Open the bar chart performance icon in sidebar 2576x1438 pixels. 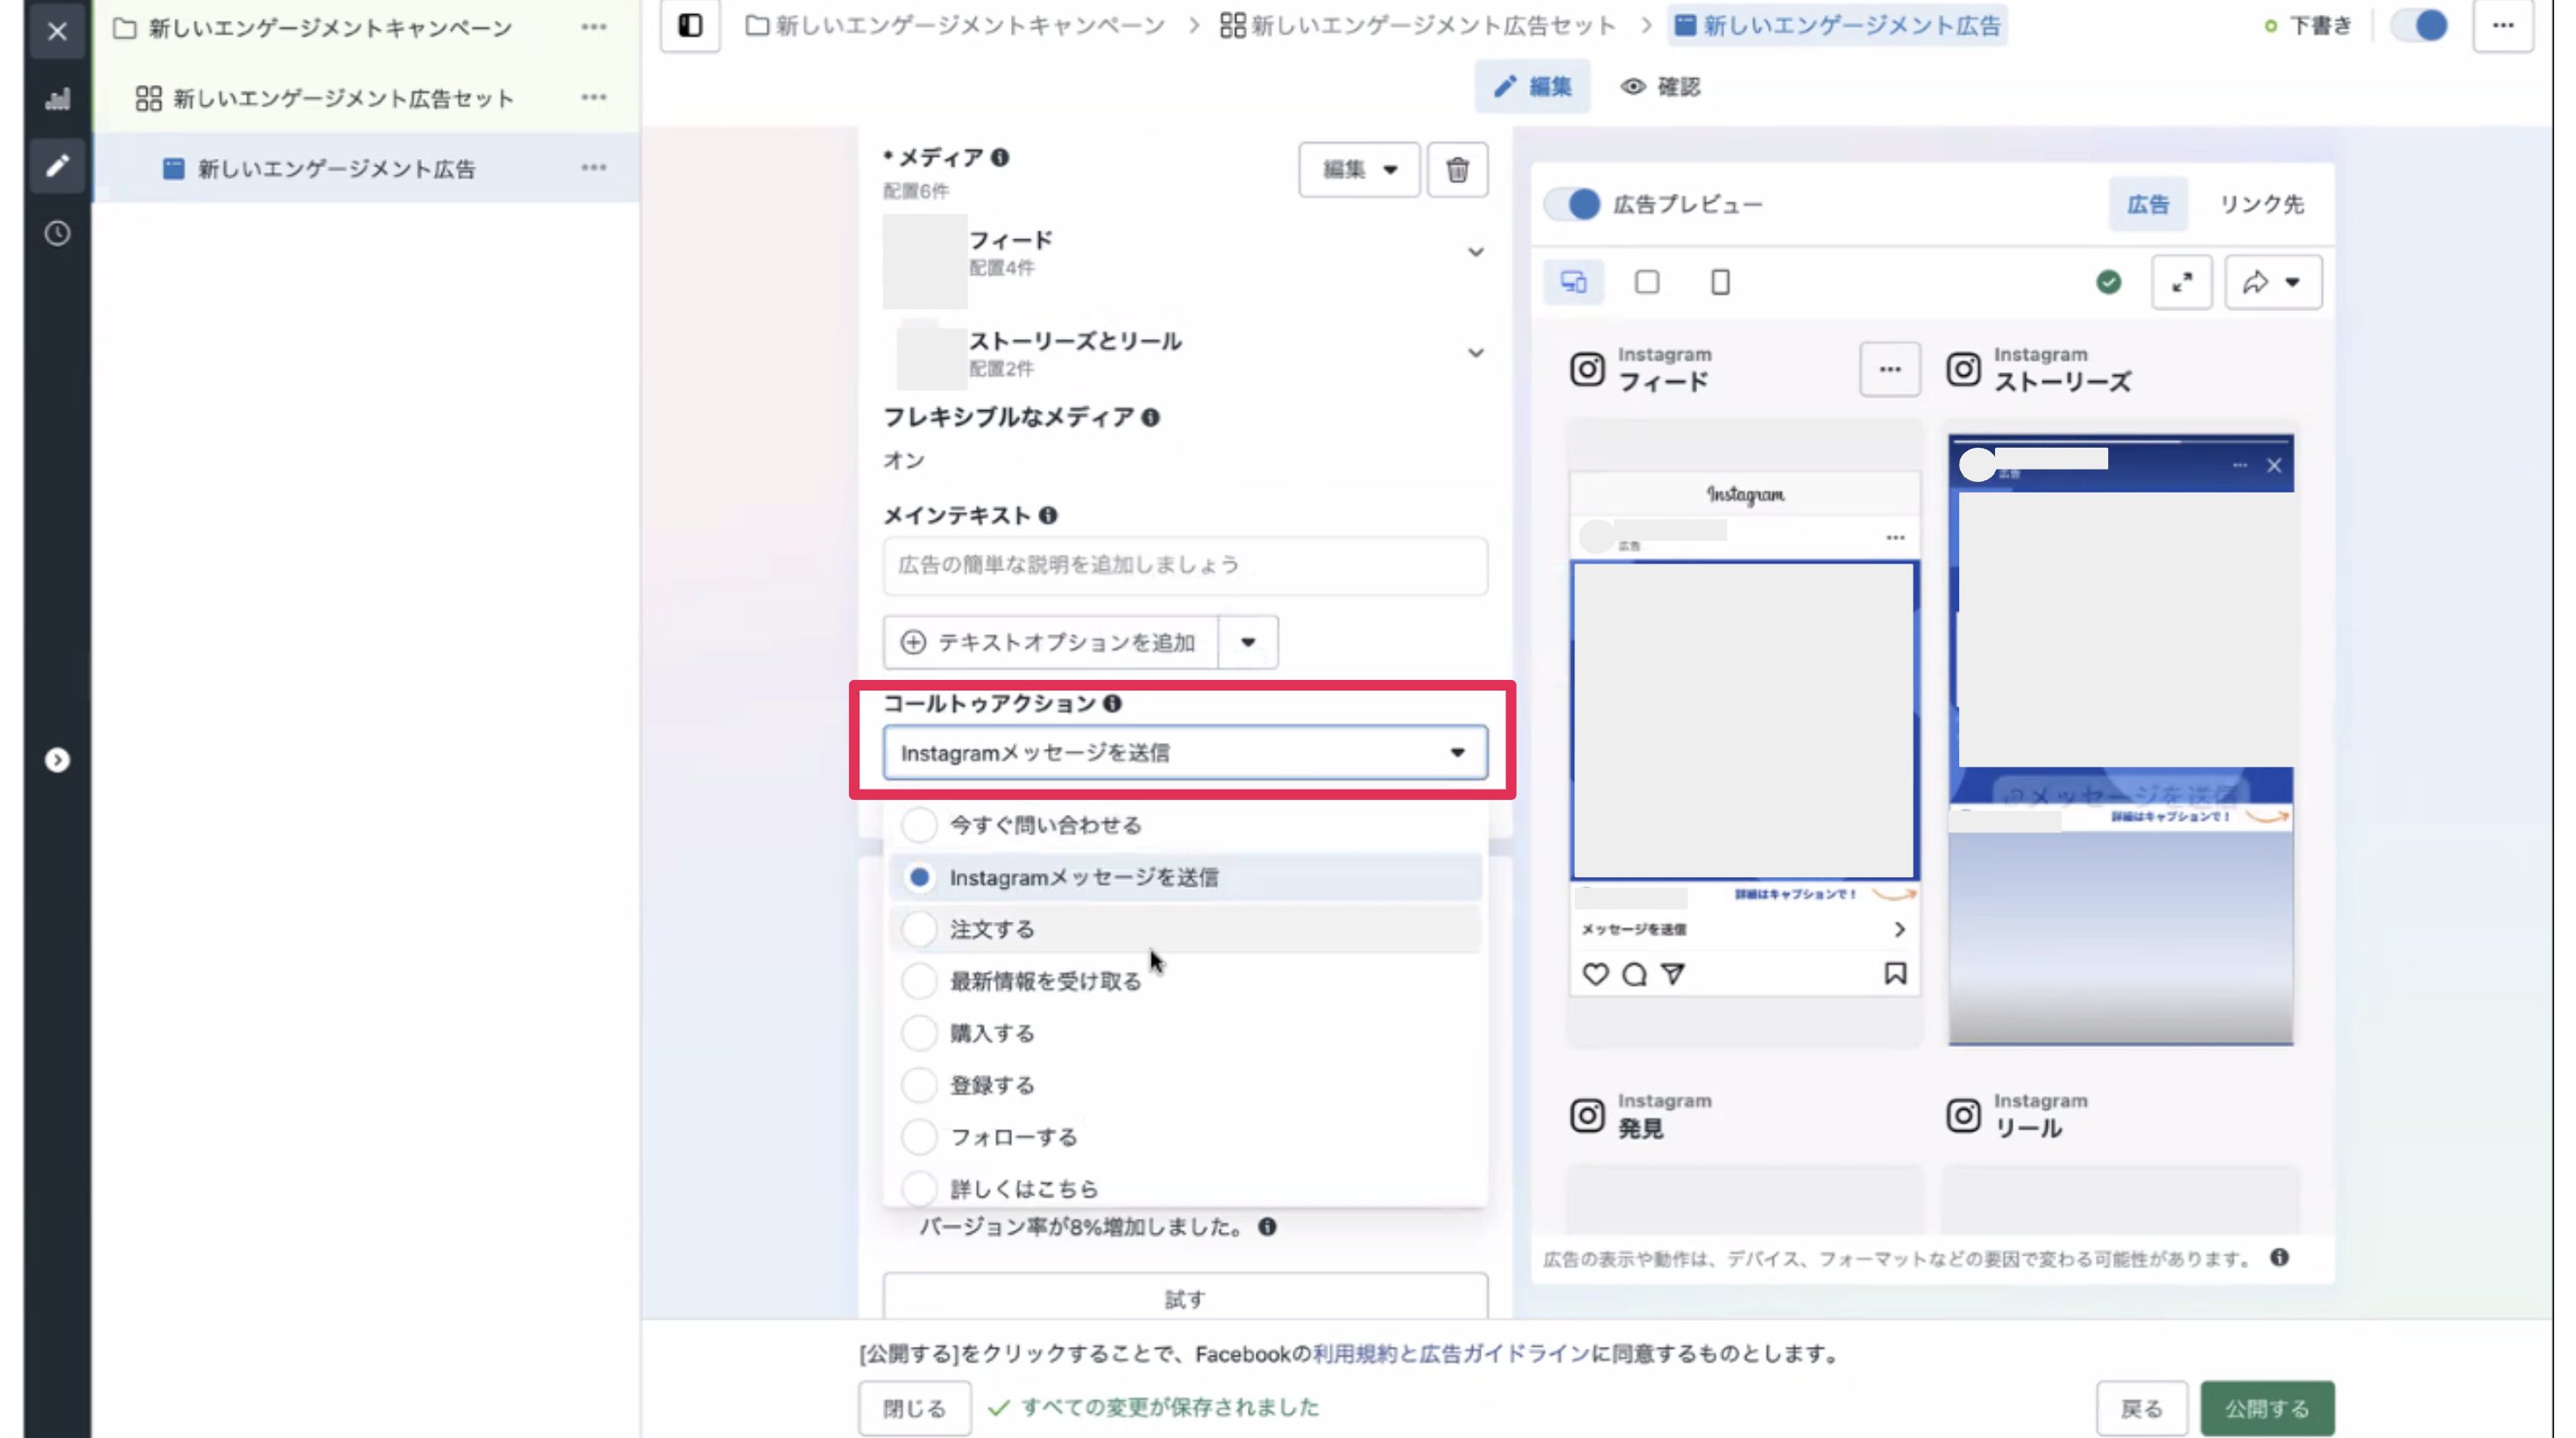point(57,98)
